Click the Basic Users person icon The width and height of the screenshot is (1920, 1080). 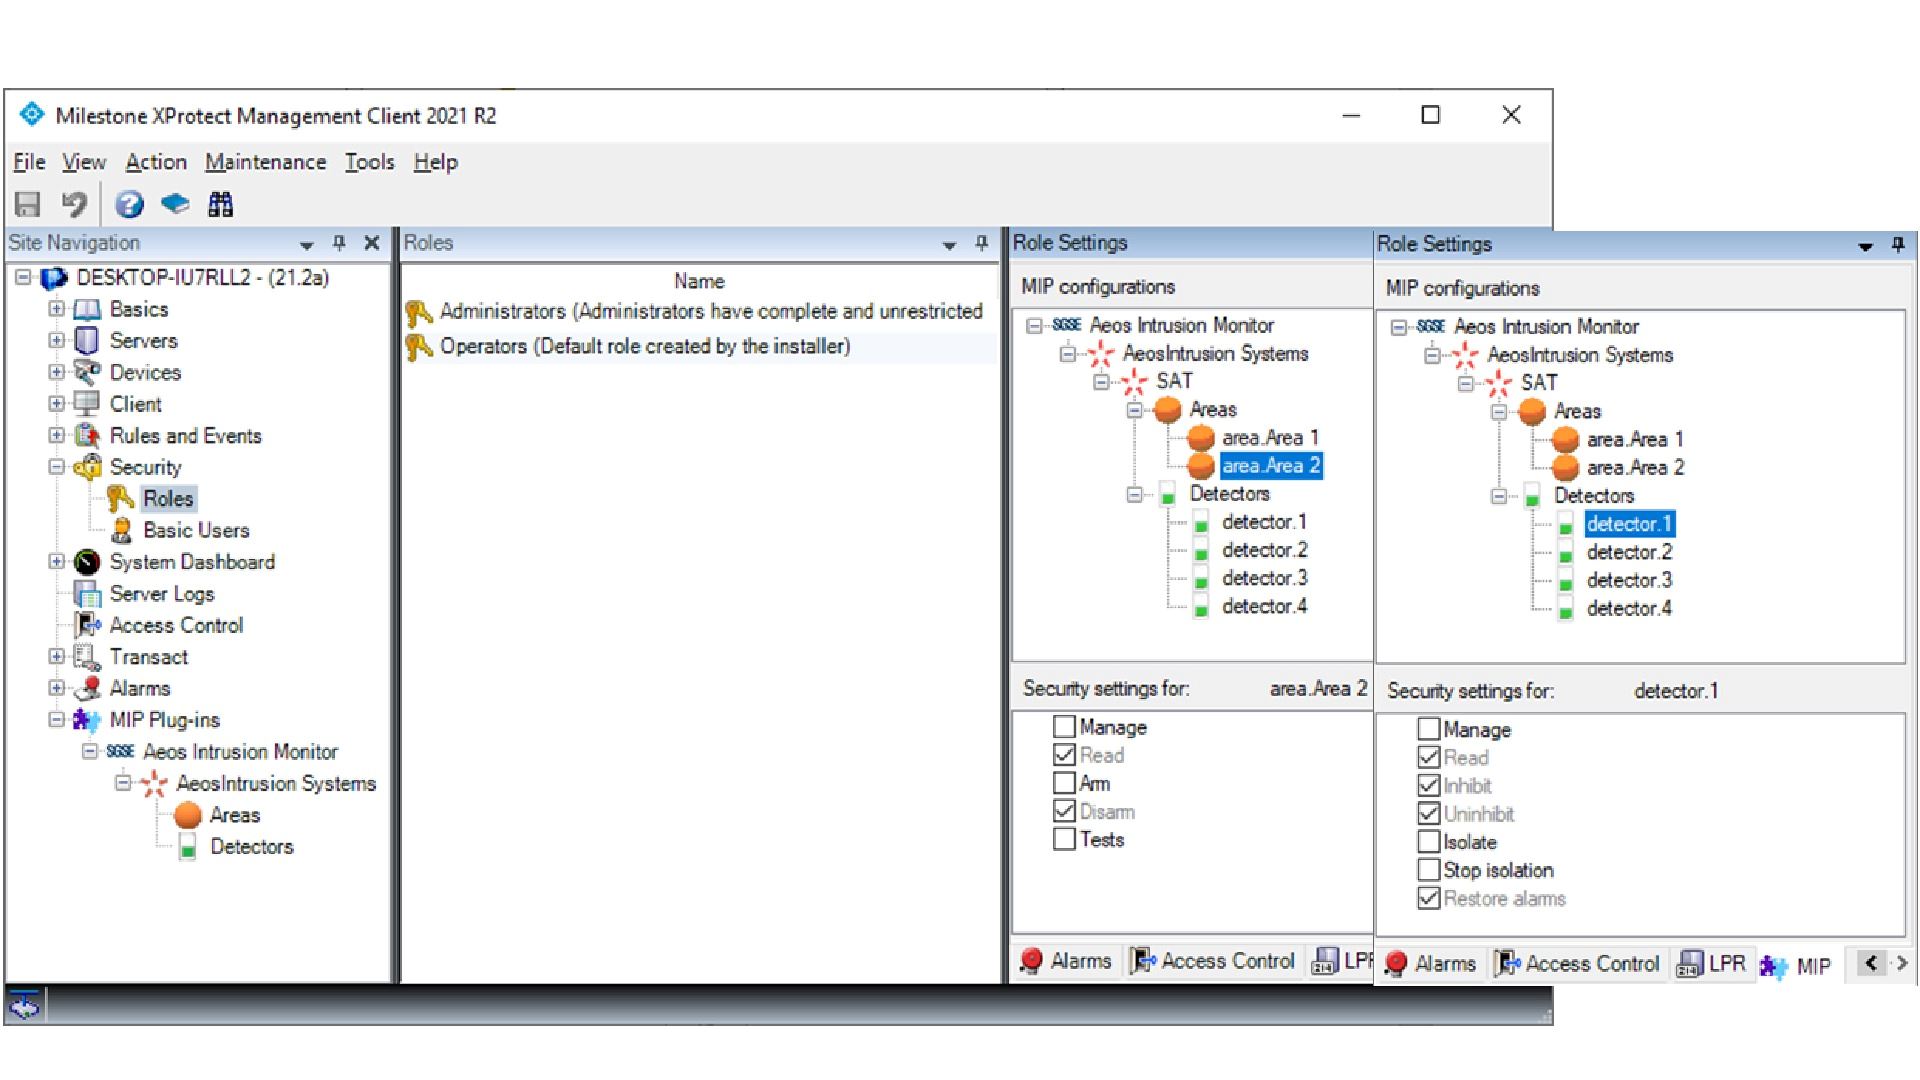(x=121, y=530)
